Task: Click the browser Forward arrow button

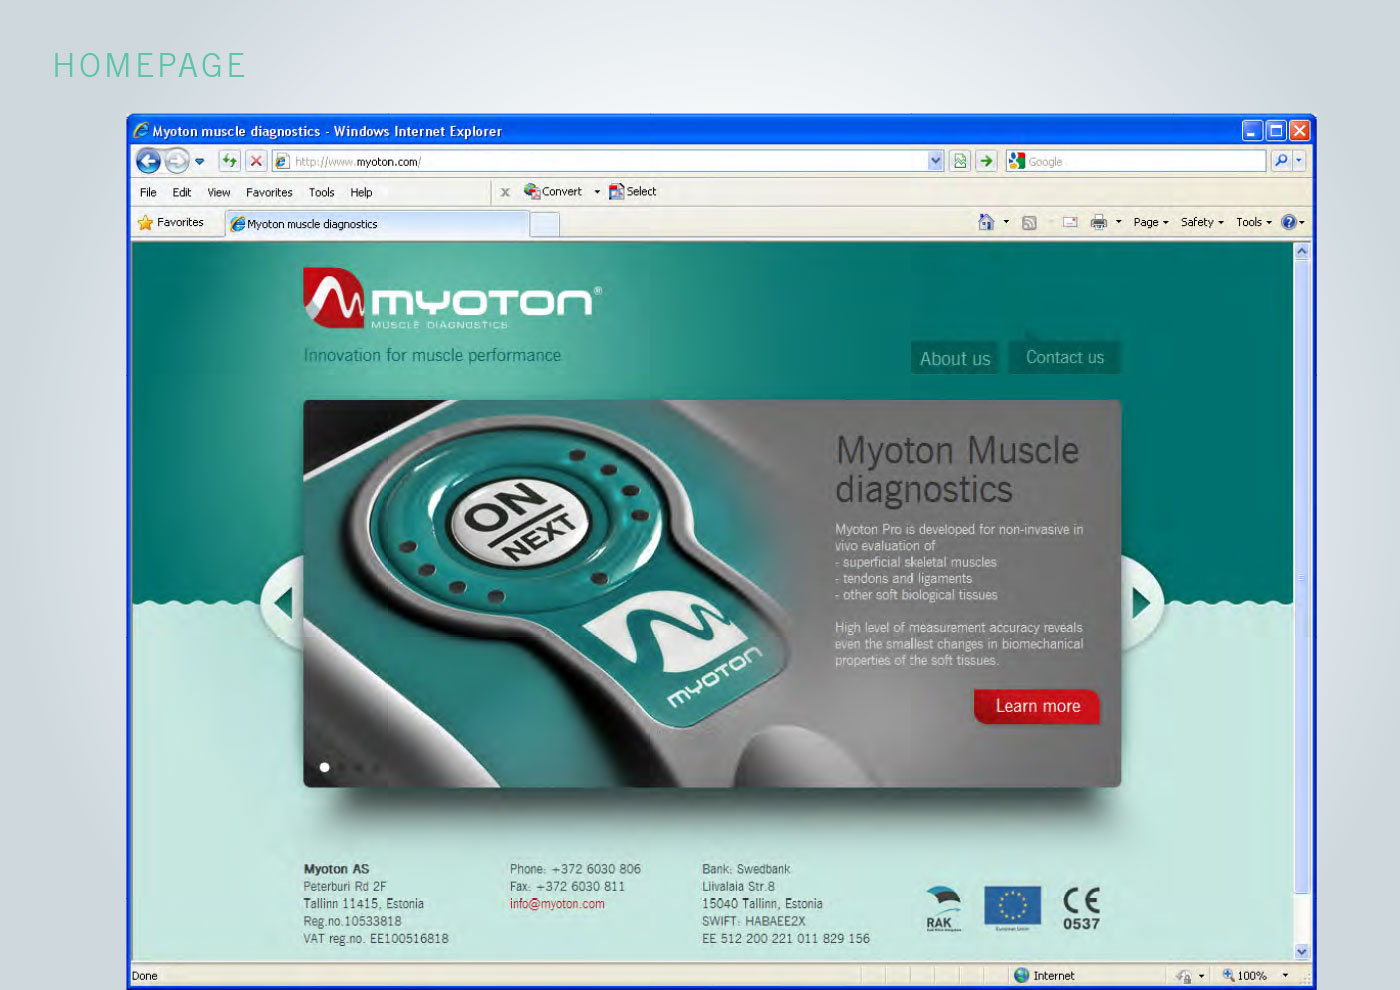Action: pyautogui.click(x=177, y=161)
